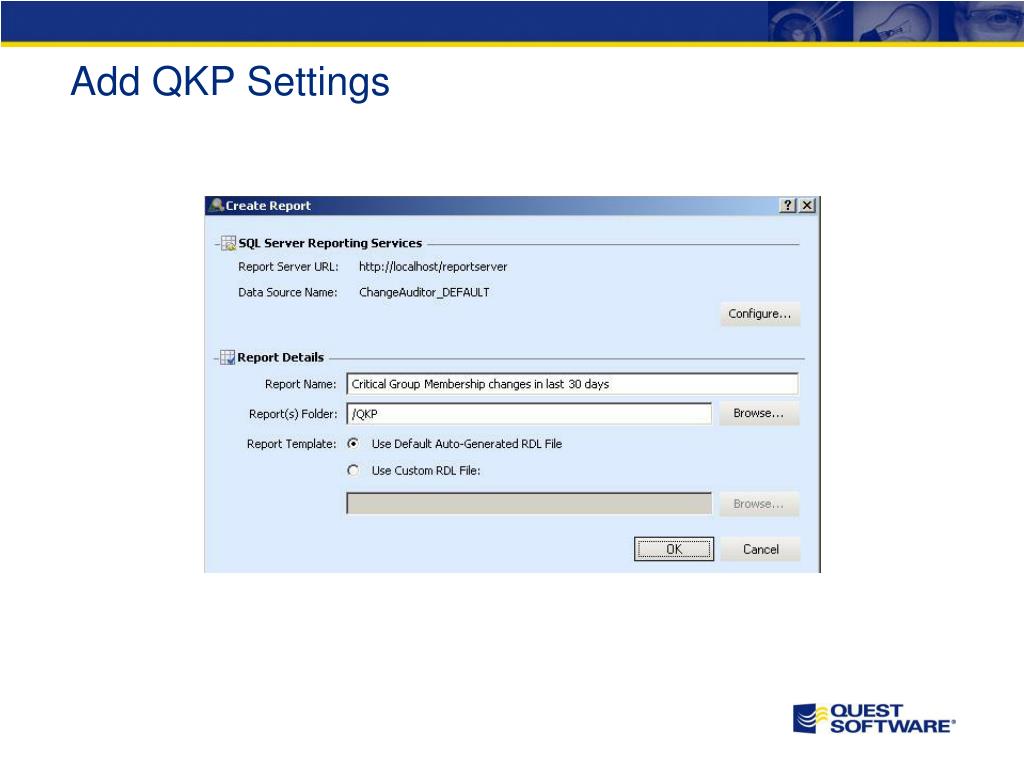Browse for the Report(s) Folder

pyautogui.click(x=758, y=413)
